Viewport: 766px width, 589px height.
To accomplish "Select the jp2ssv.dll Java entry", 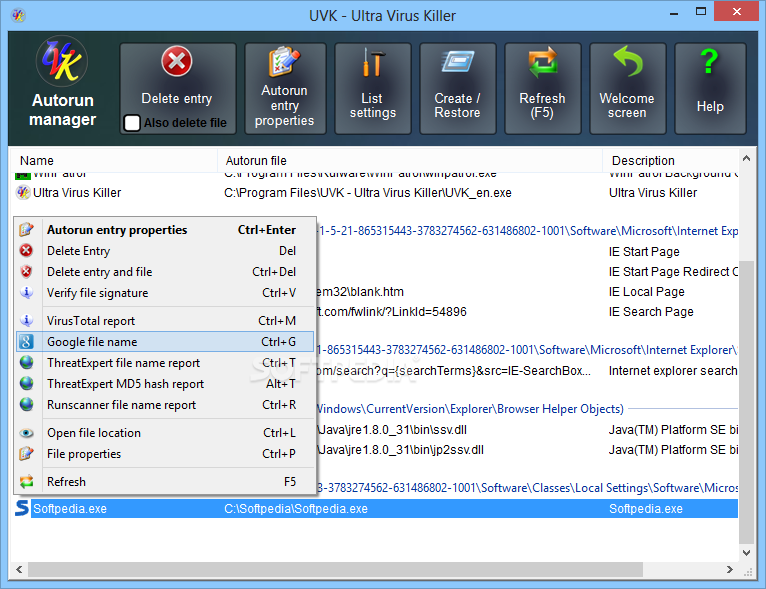I will point(527,450).
